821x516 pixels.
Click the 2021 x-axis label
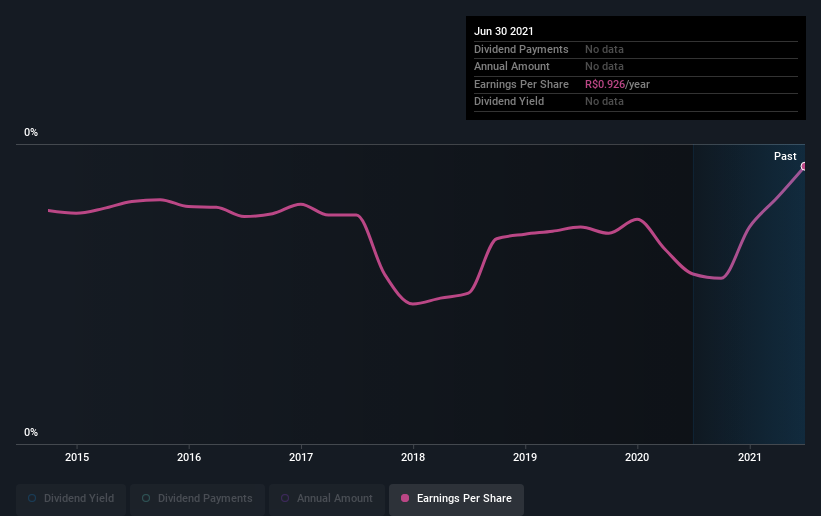pyautogui.click(x=750, y=457)
